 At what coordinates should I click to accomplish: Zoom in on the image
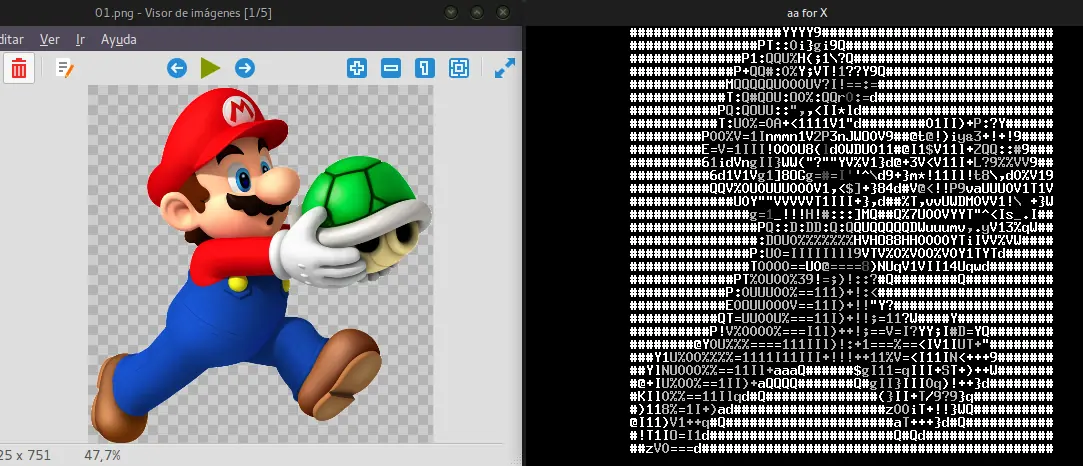[x=357, y=68]
